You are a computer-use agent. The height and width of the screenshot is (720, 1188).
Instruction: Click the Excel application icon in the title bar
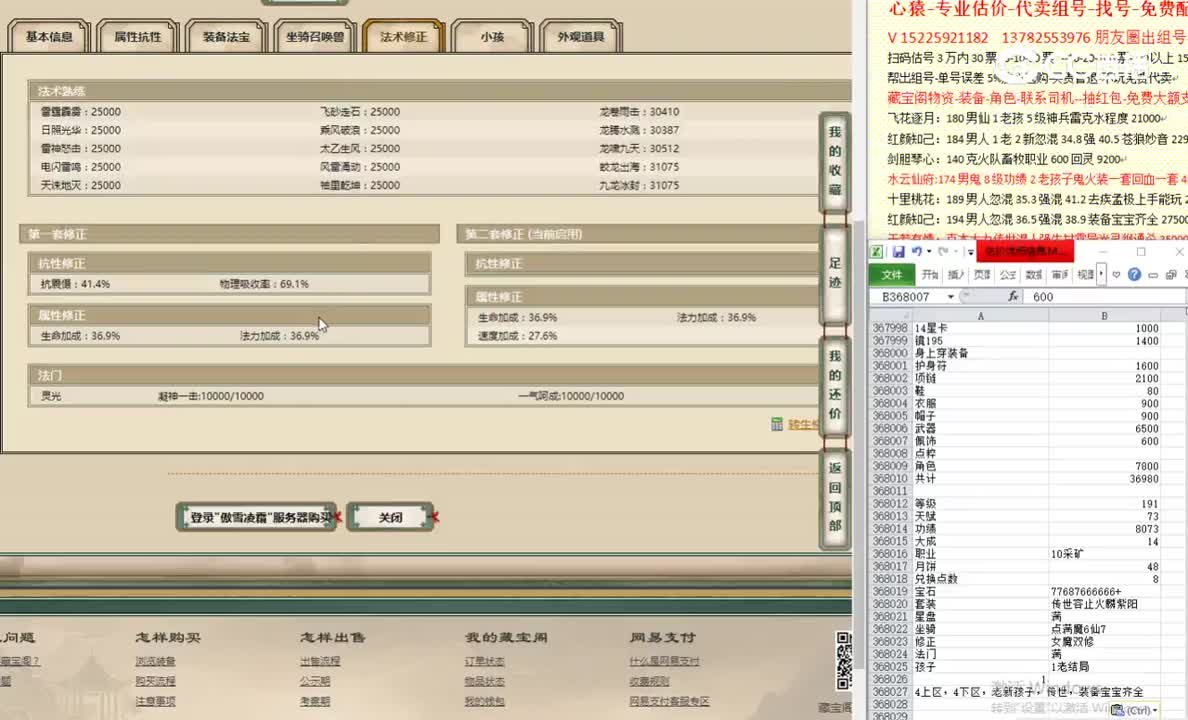877,251
